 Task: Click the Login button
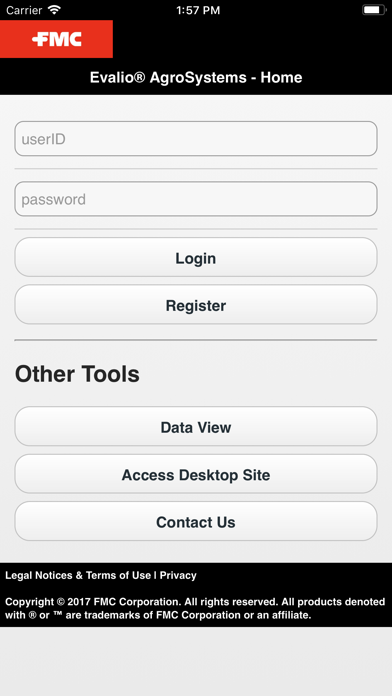tap(196, 257)
